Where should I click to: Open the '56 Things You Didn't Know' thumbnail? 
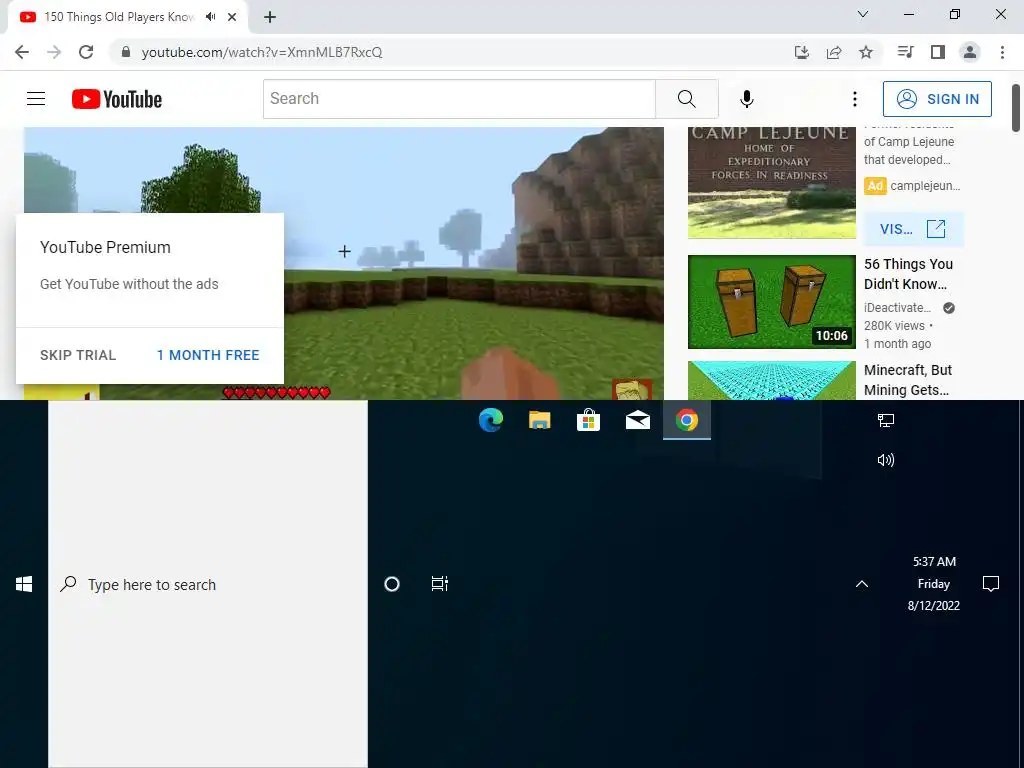tap(771, 302)
